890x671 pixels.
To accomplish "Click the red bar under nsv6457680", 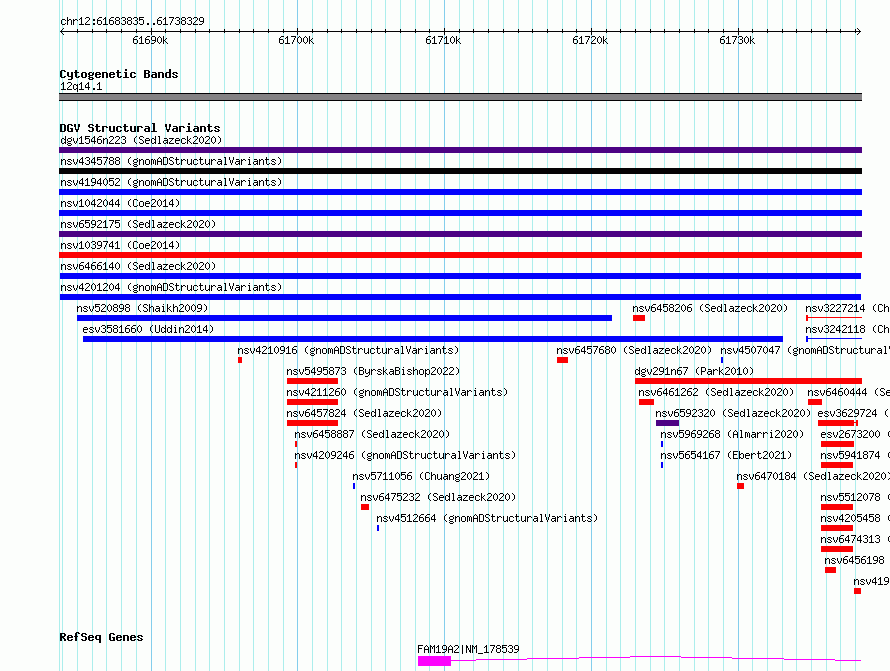I will click(562, 360).
